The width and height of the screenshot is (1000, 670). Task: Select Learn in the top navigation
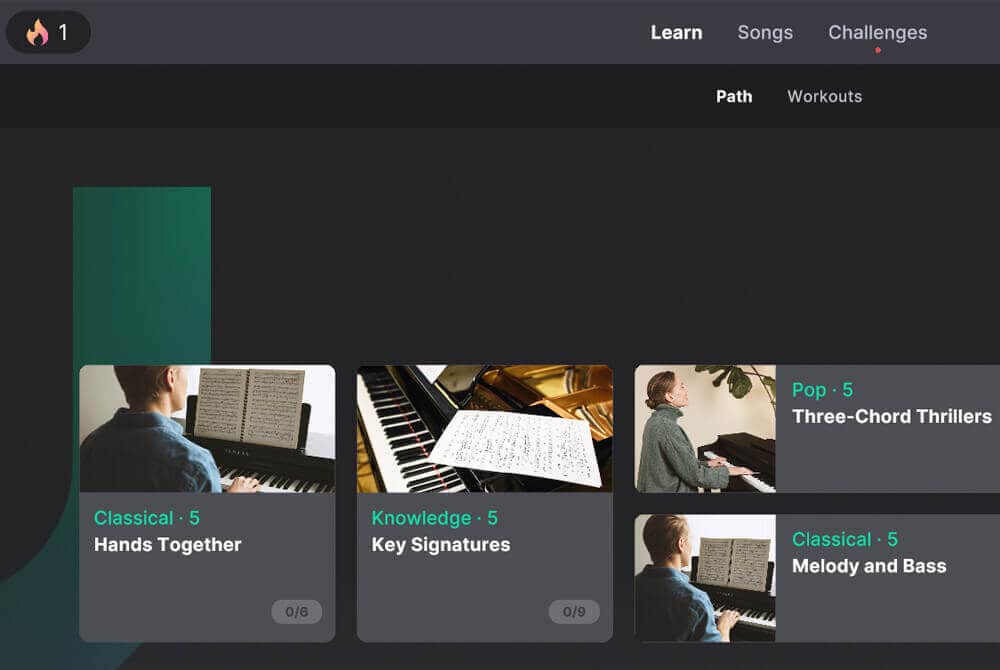[677, 32]
